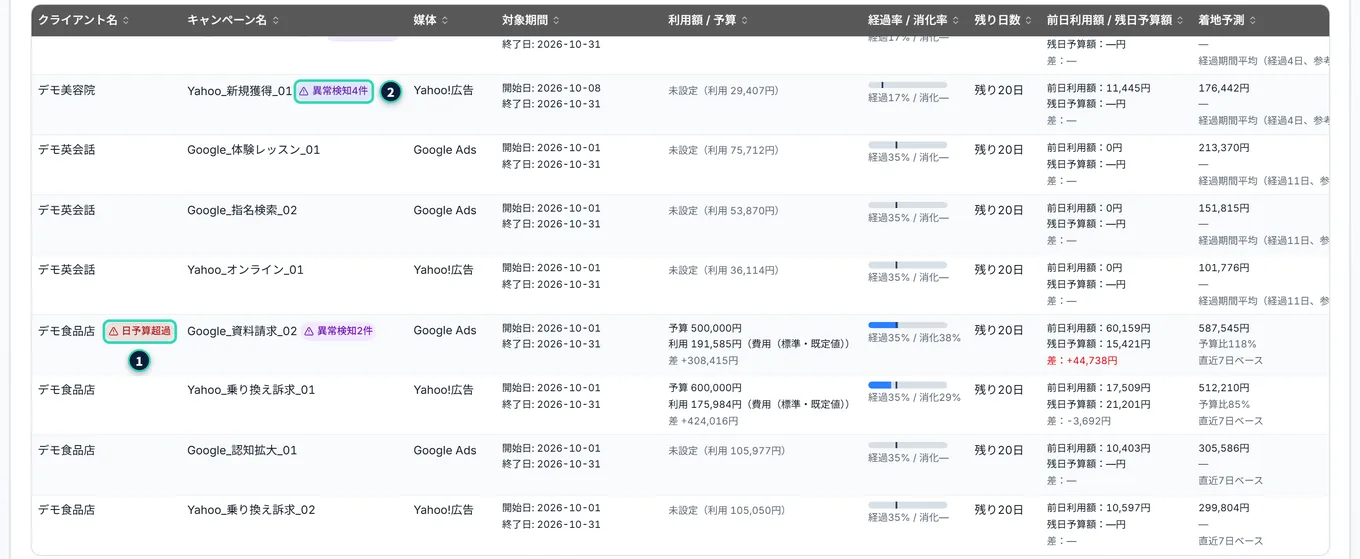Viewport: 1360px width, 559px height.
Task: Click the progress bar in Yahoo_新規獲得_01 row
Action: pos(907,85)
